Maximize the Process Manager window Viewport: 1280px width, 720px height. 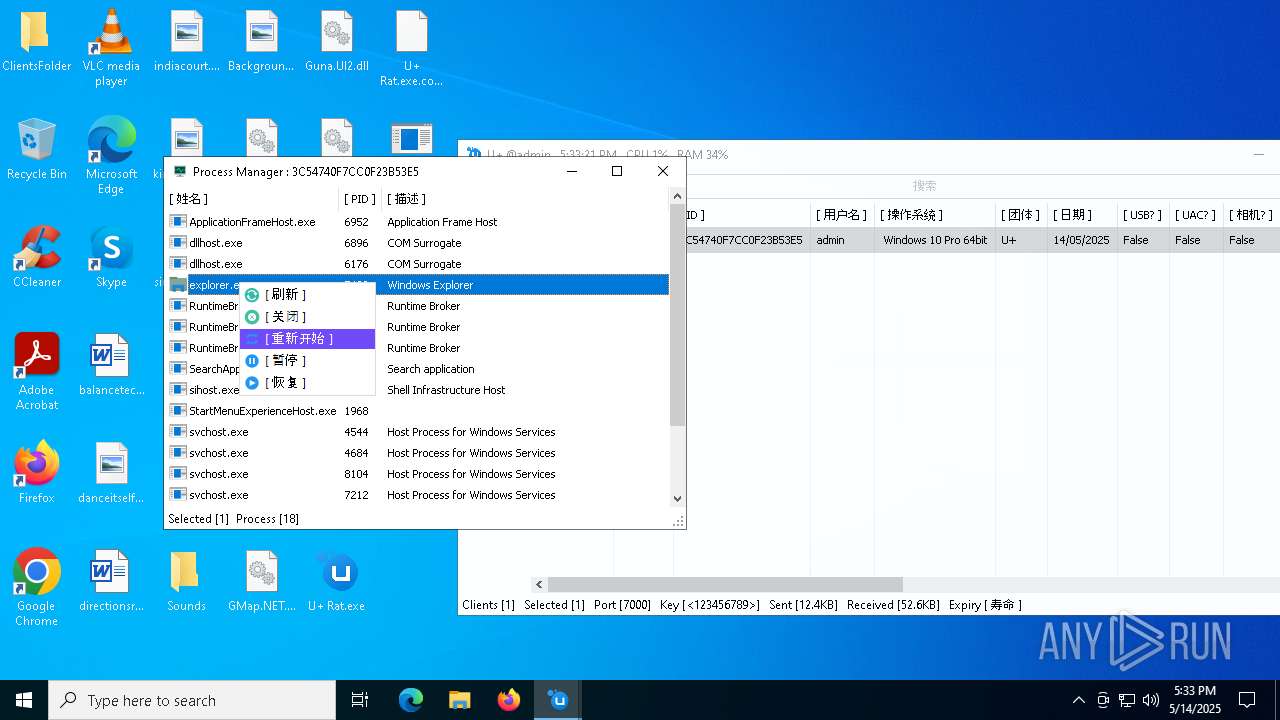617,171
